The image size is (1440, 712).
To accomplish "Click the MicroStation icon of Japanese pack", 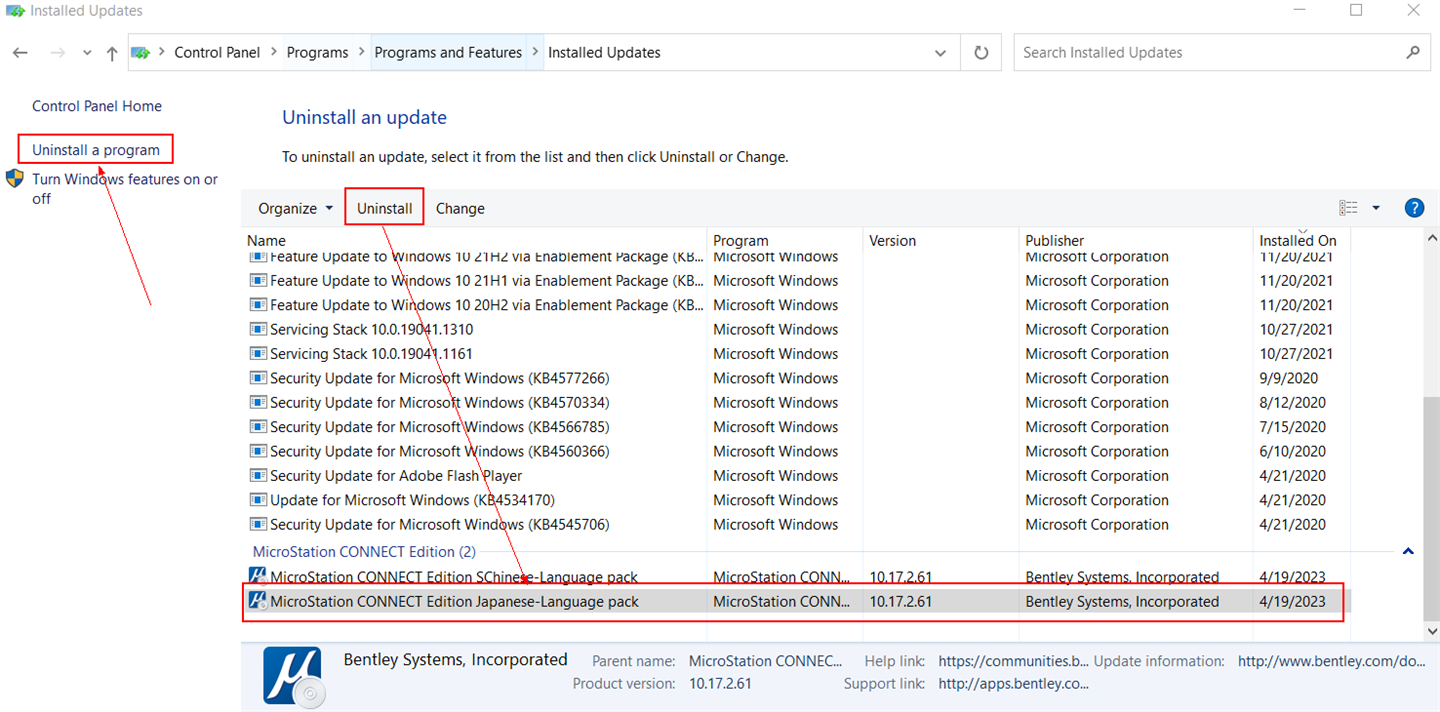I will pyautogui.click(x=258, y=601).
